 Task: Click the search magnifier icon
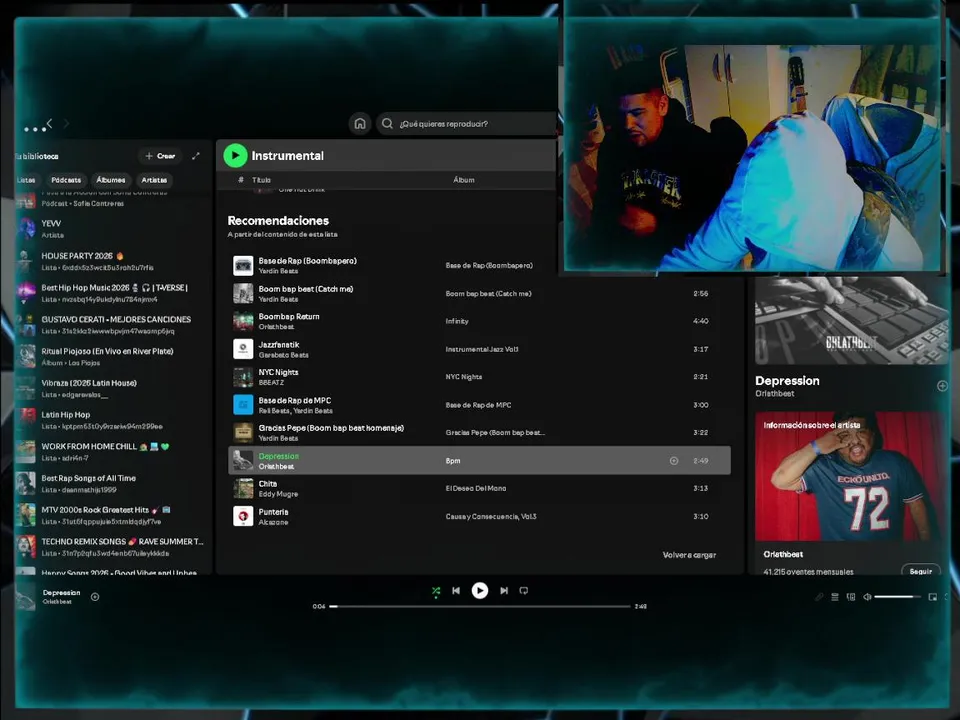tap(387, 124)
